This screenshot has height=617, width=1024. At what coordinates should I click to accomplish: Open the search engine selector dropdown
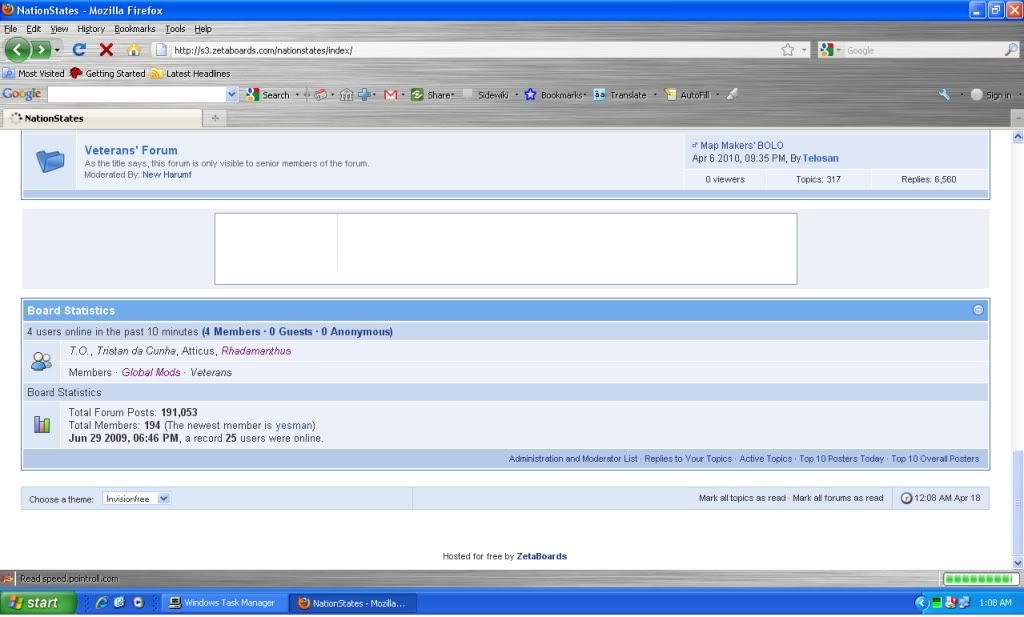click(831, 50)
